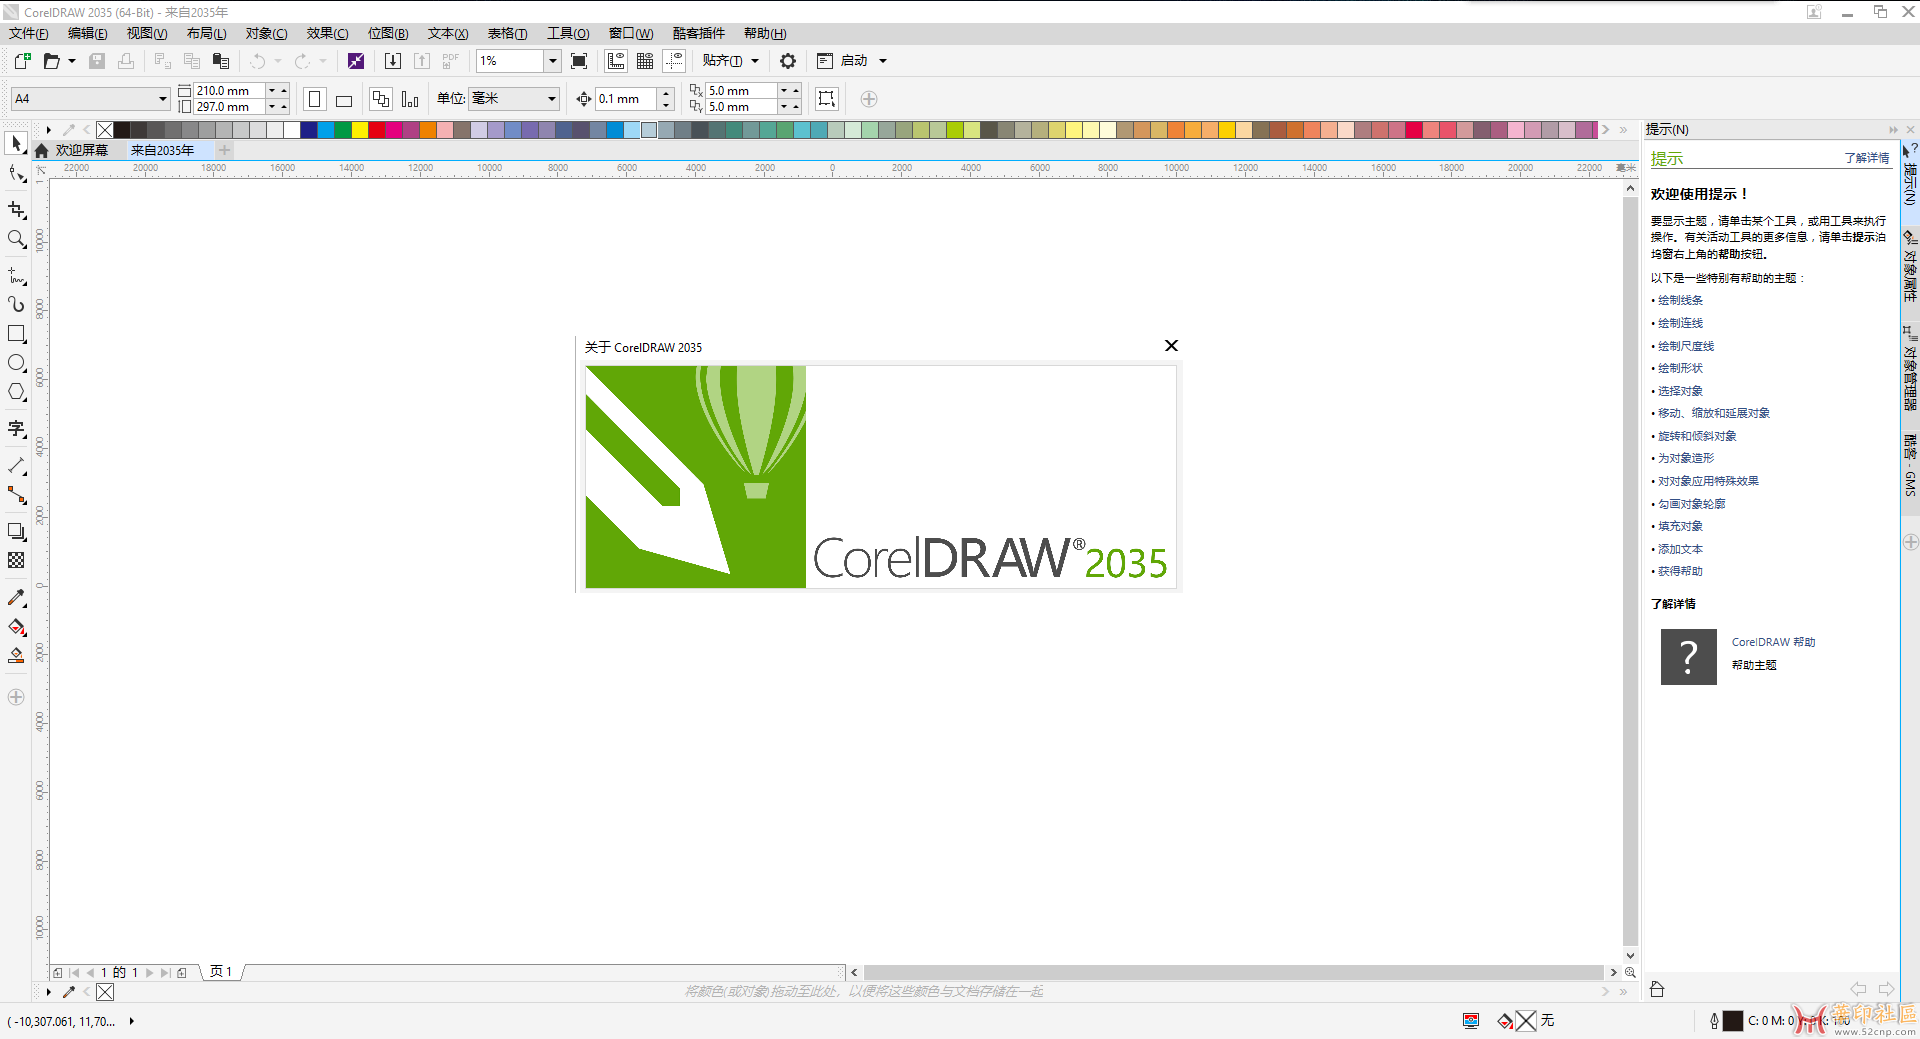
Task: Click the Open file folder icon
Action: [51, 61]
